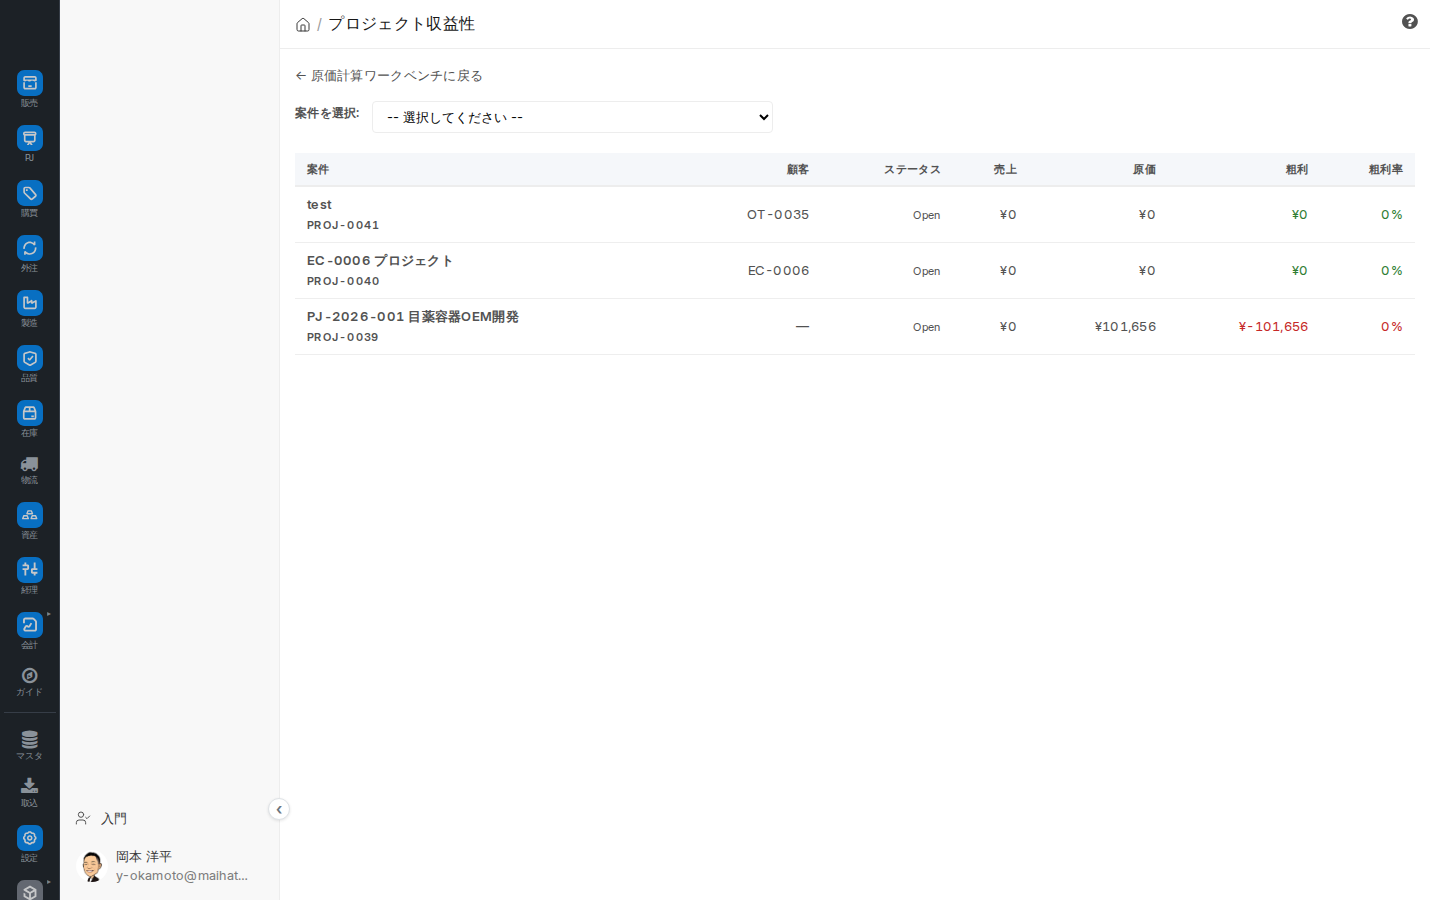1440x900 pixels.
Task: Click customer code EC-0006
Action: click(779, 271)
